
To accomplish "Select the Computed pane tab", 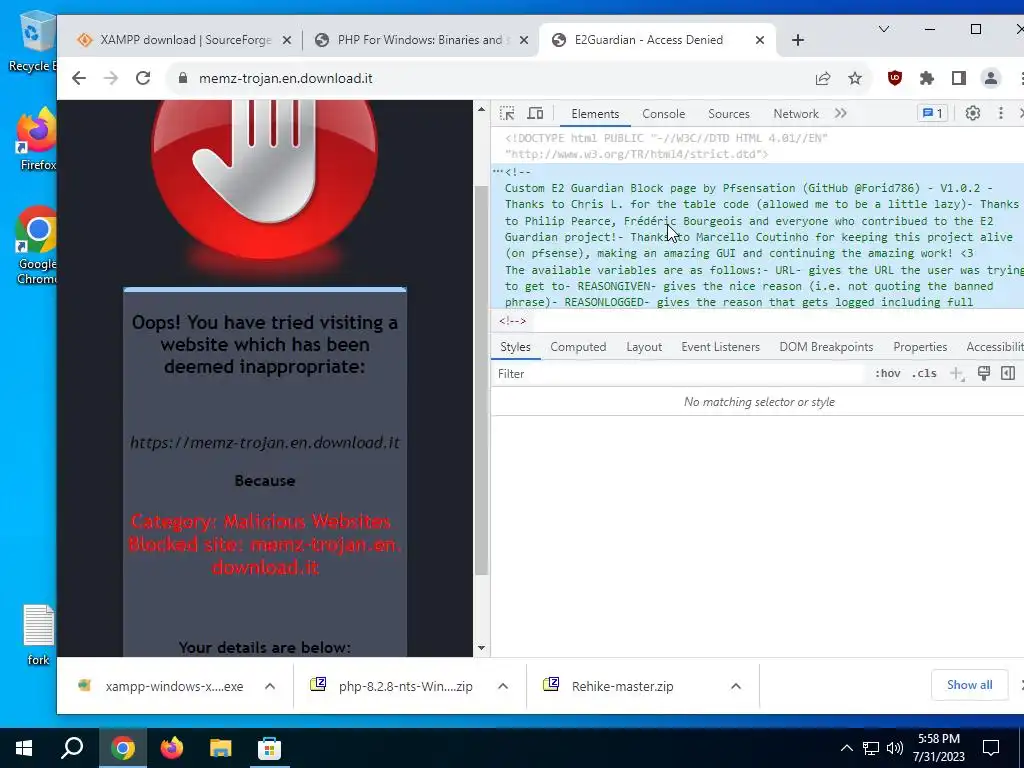I will (578, 347).
